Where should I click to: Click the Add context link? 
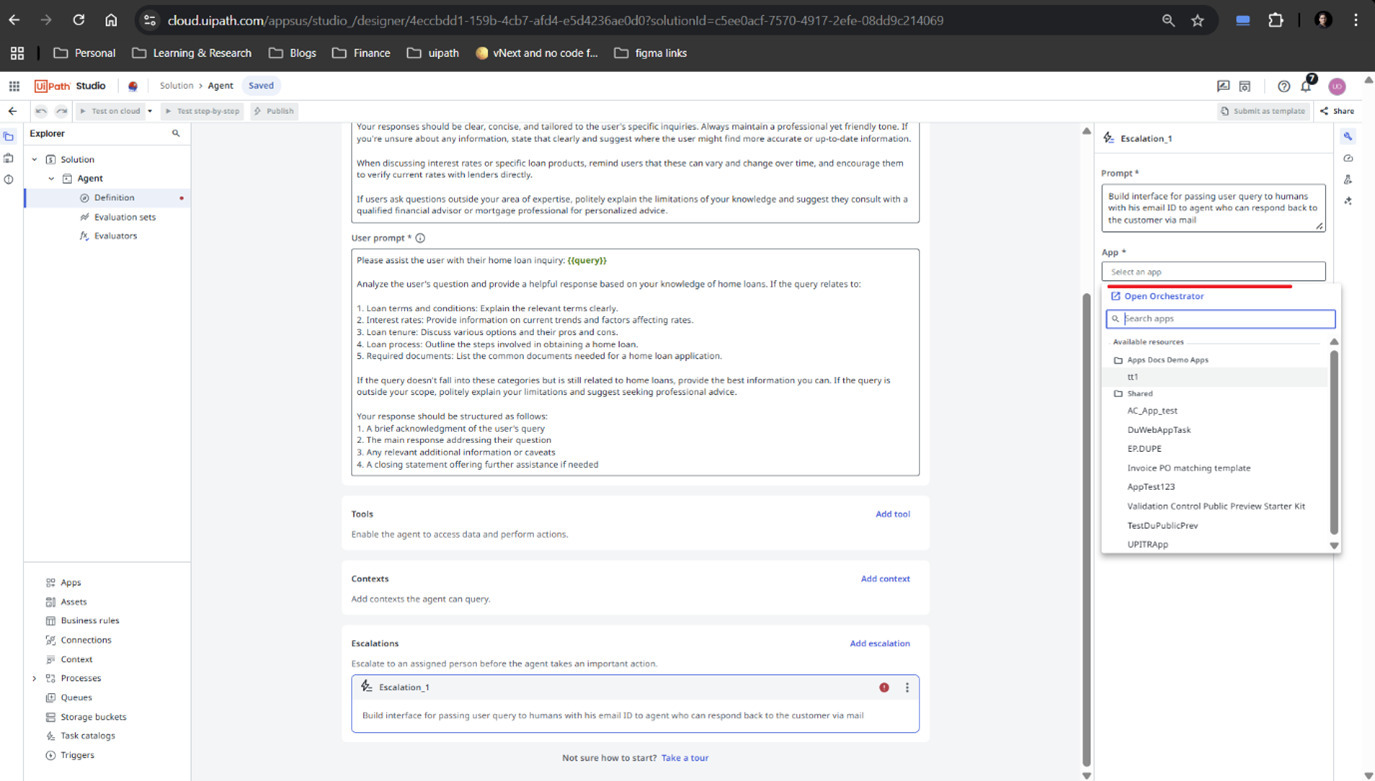pos(885,578)
